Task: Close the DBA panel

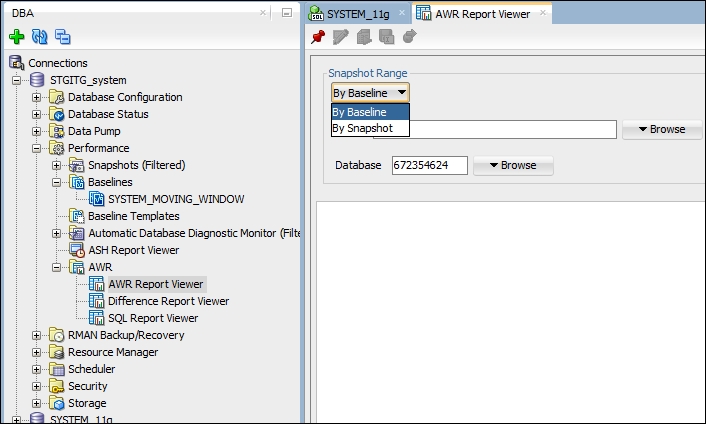Action: [x=263, y=13]
